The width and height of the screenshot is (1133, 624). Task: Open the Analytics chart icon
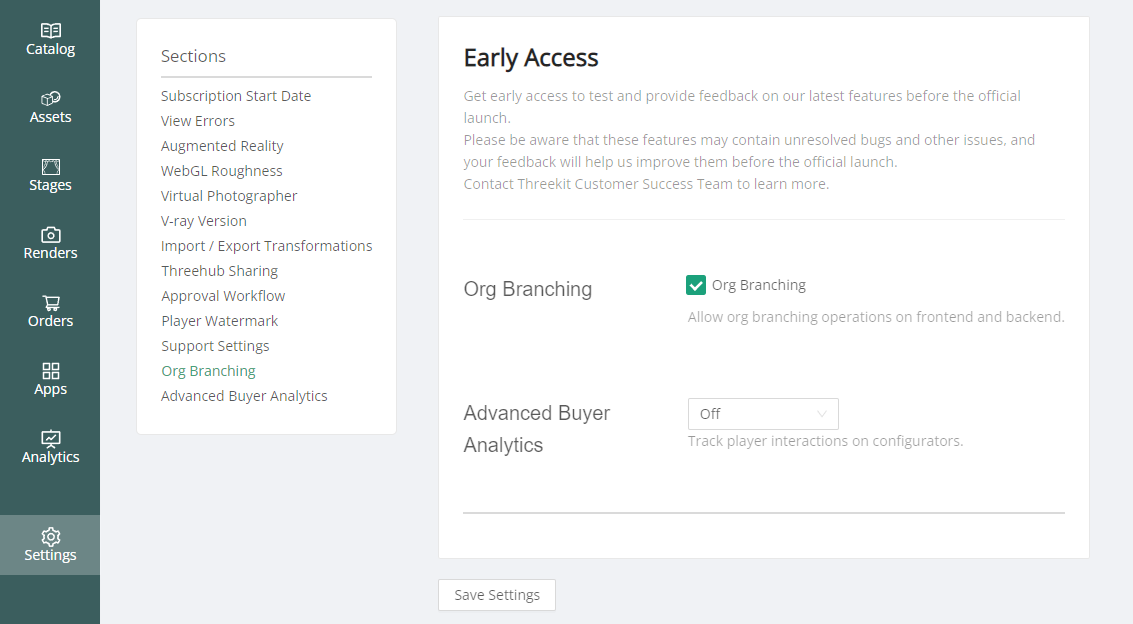click(x=51, y=439)
